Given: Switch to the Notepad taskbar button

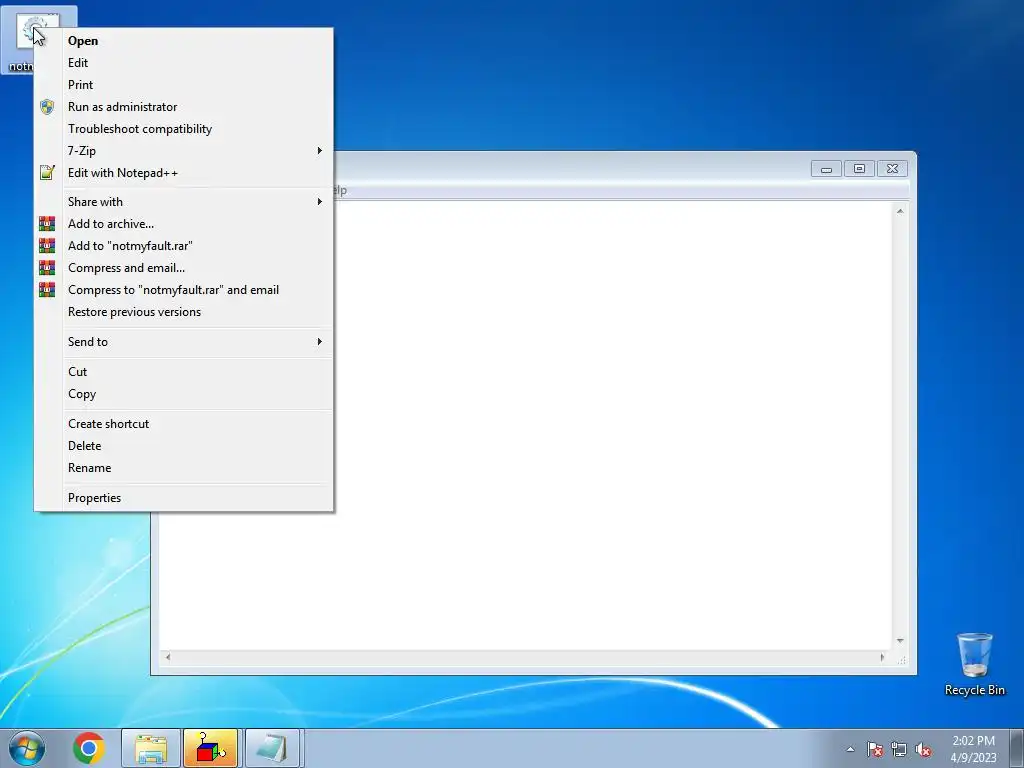Looking at the screenshot, I should [x=272, y=748].
